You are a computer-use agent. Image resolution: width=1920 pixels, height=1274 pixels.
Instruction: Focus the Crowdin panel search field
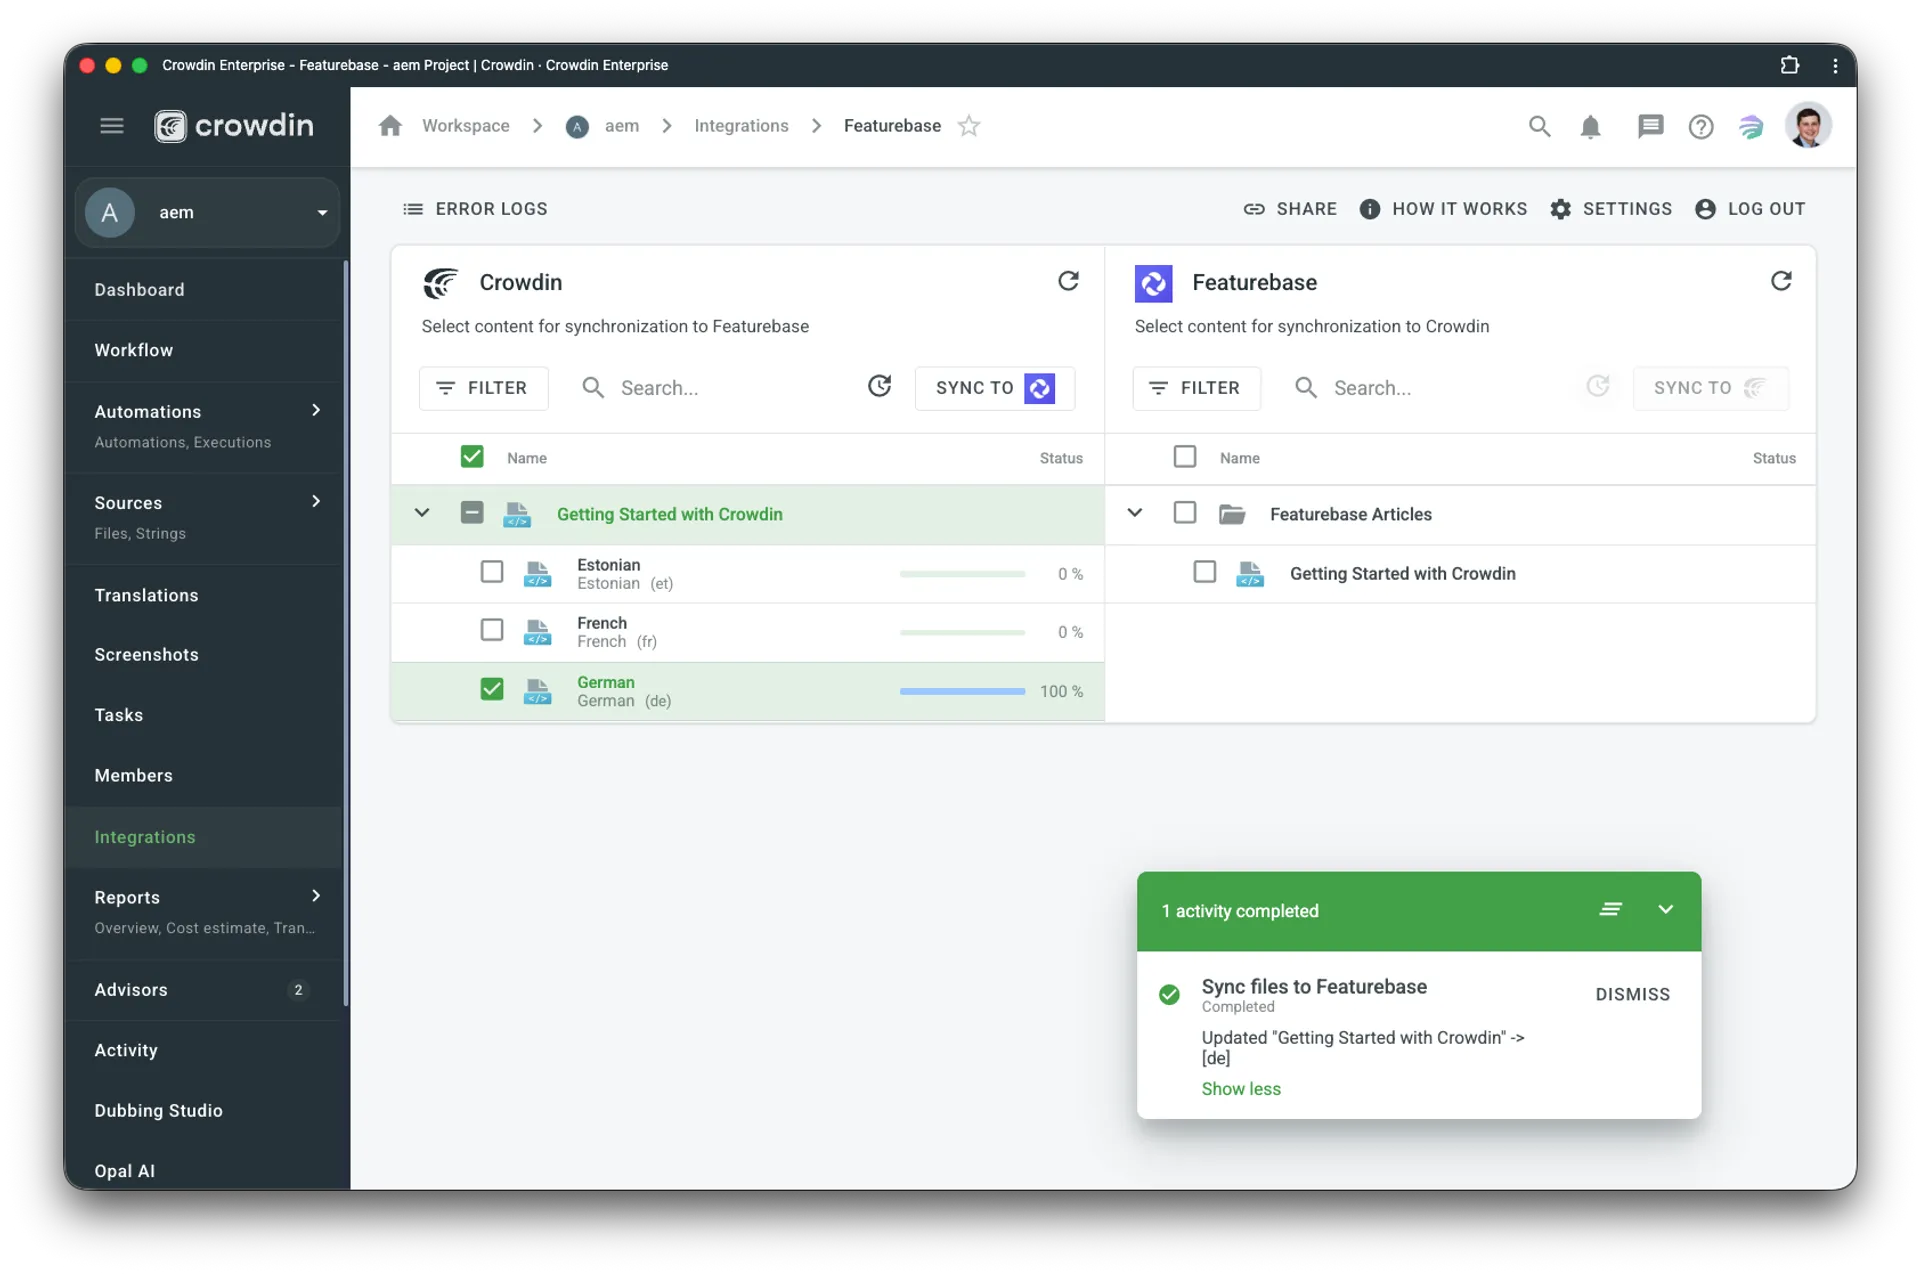[714, 388]
